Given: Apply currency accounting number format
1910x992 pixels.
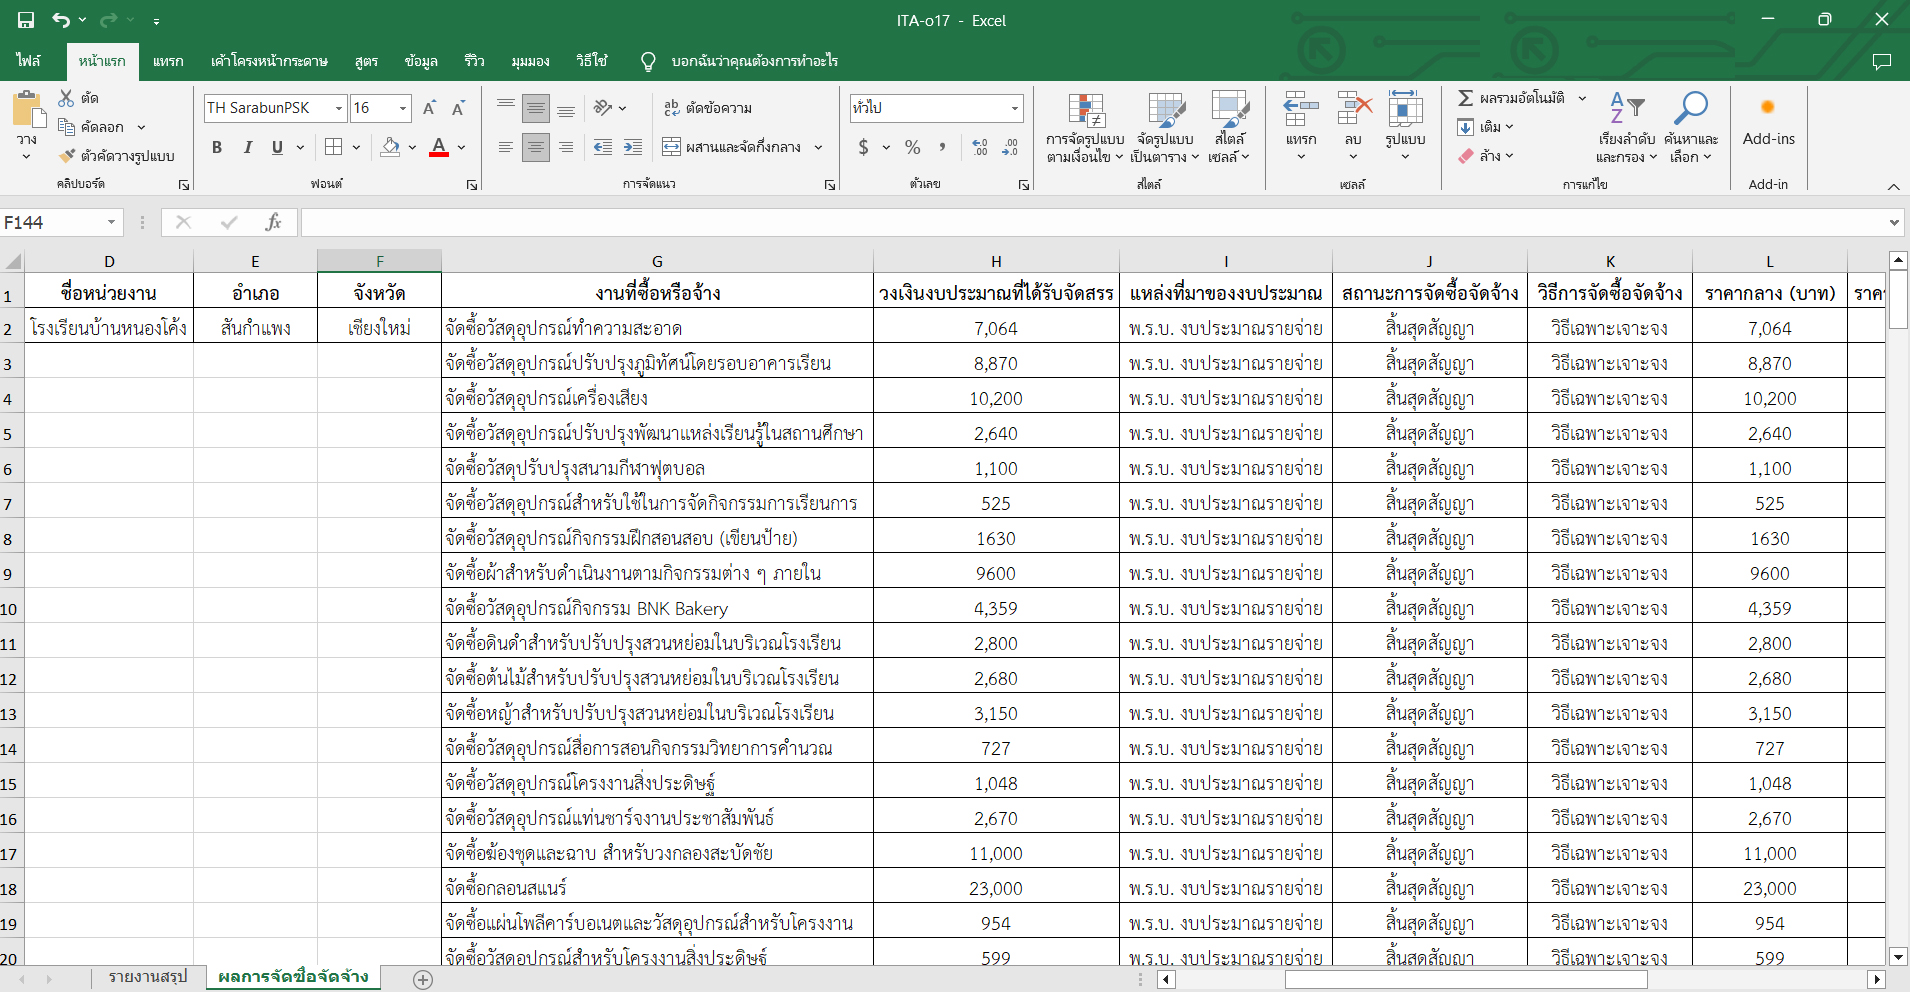Looking at the screenshot, I should click(864, 147).
